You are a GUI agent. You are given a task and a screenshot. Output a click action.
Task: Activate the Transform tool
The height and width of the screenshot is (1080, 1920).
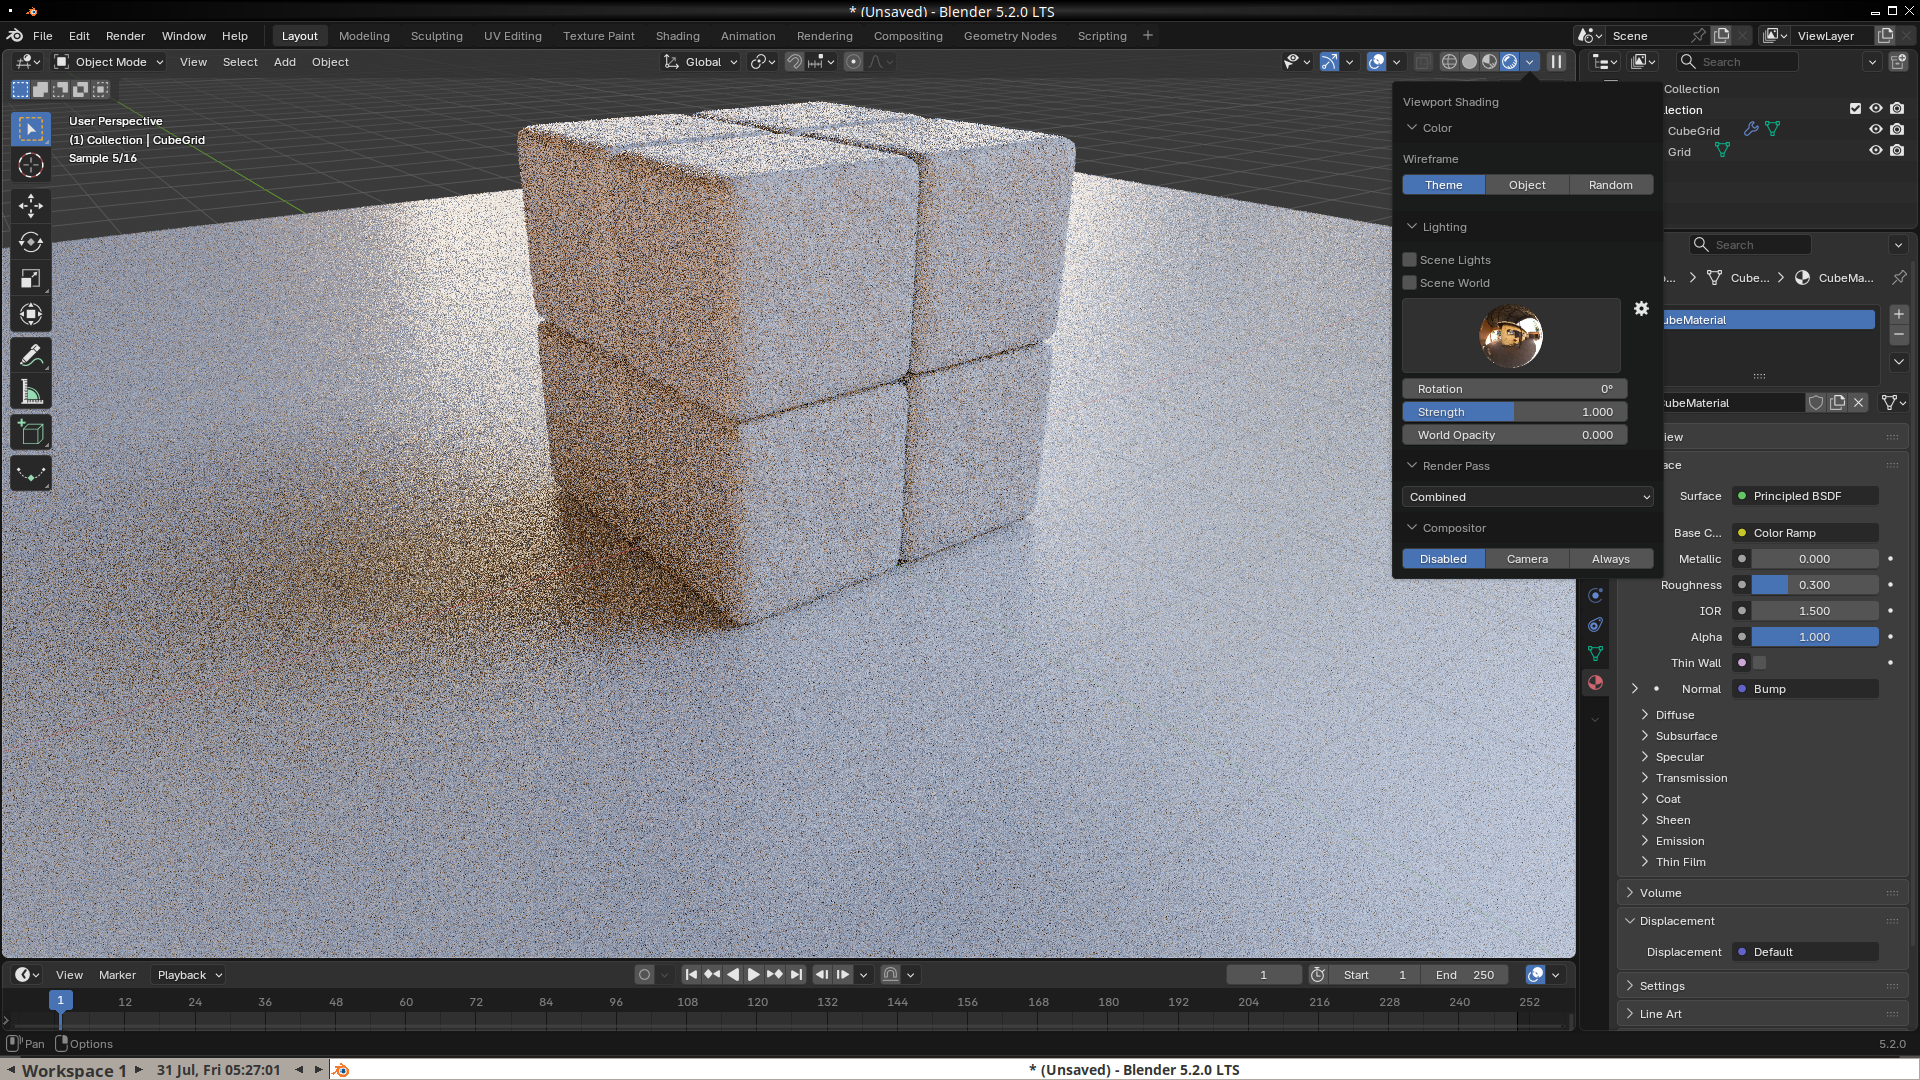coord(31,314)
